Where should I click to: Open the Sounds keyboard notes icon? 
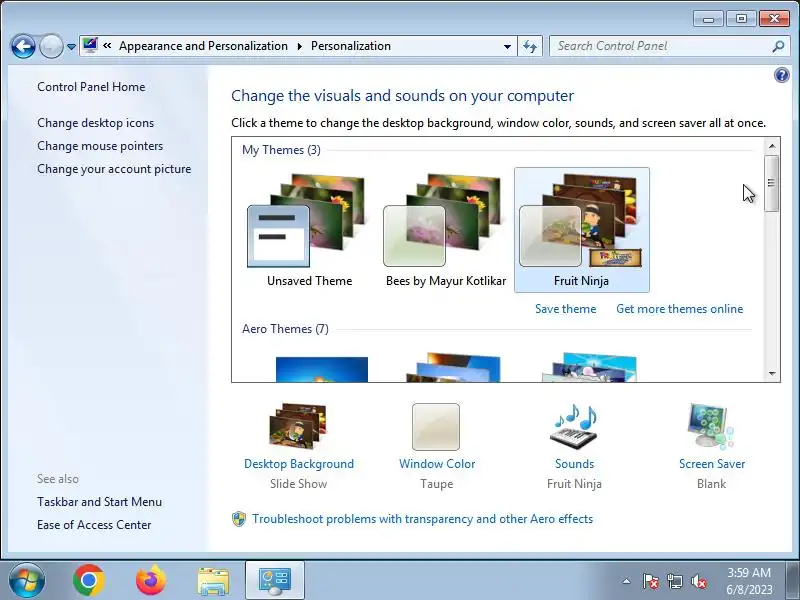pyautogui.click(x=574, y=427)
